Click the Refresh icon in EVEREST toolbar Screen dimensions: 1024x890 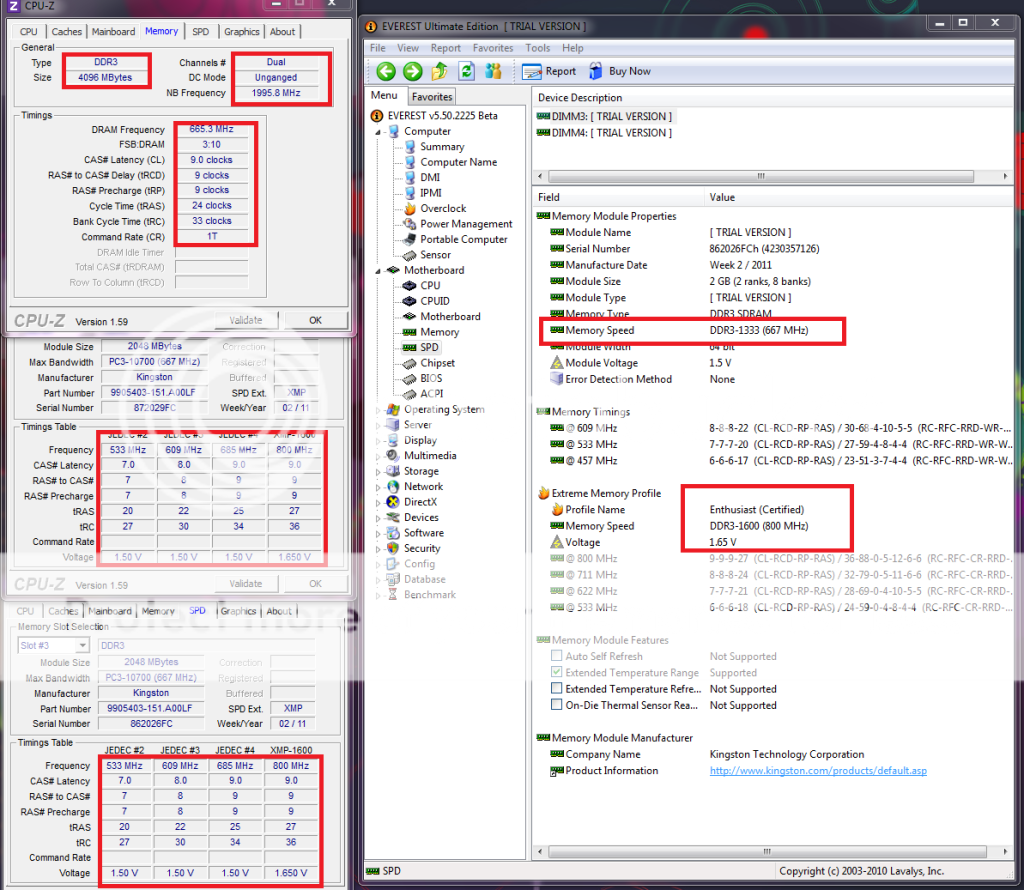click(x=466, y=71)
